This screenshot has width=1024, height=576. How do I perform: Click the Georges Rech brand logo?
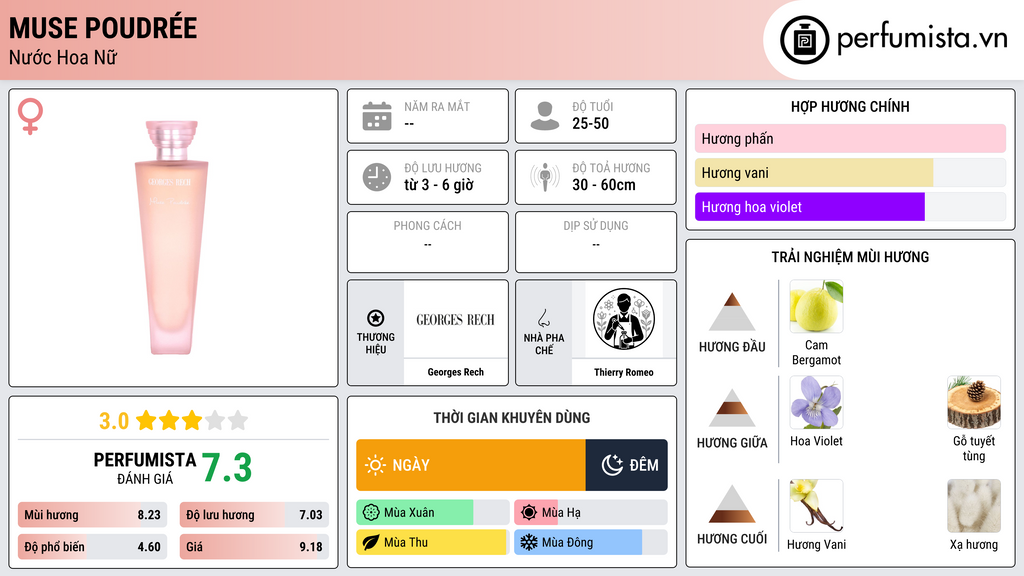point(455,319)
